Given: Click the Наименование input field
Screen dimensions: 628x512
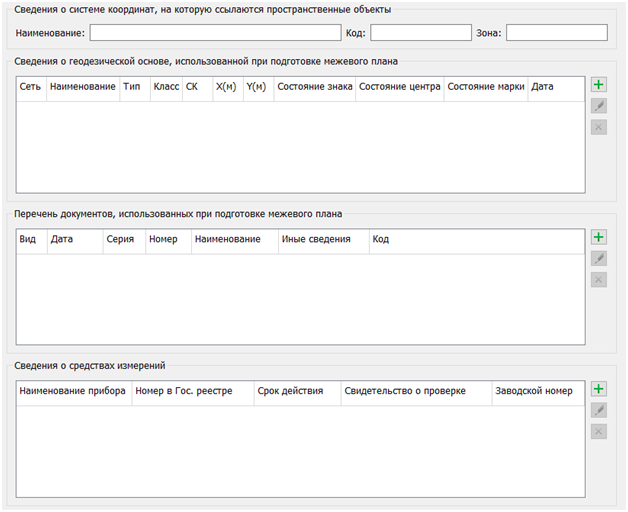Looking at the screenshot, I should [x=215, y=33].
